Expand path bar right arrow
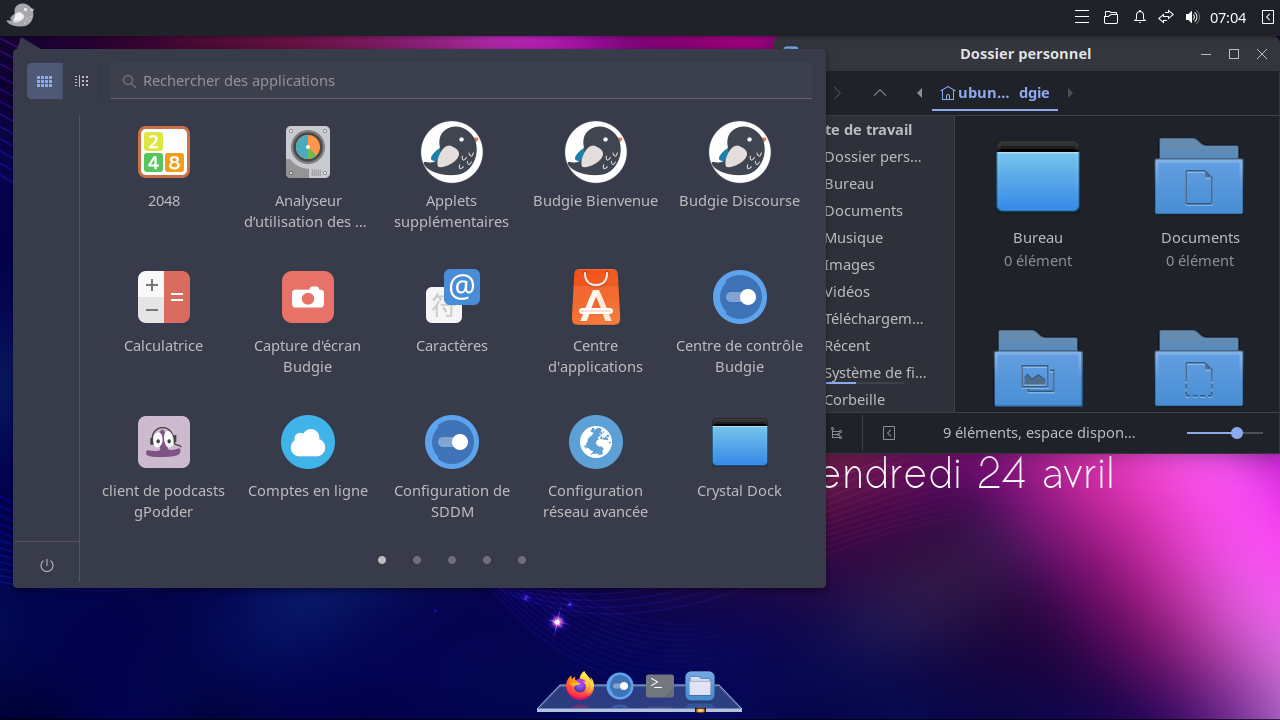The image size is (1280, 720). coord(1070,93)
